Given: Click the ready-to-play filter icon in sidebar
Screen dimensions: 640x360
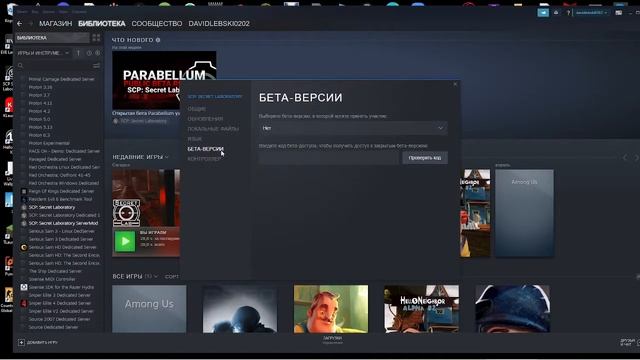Looking at the screenshot, I should point(98,53).
